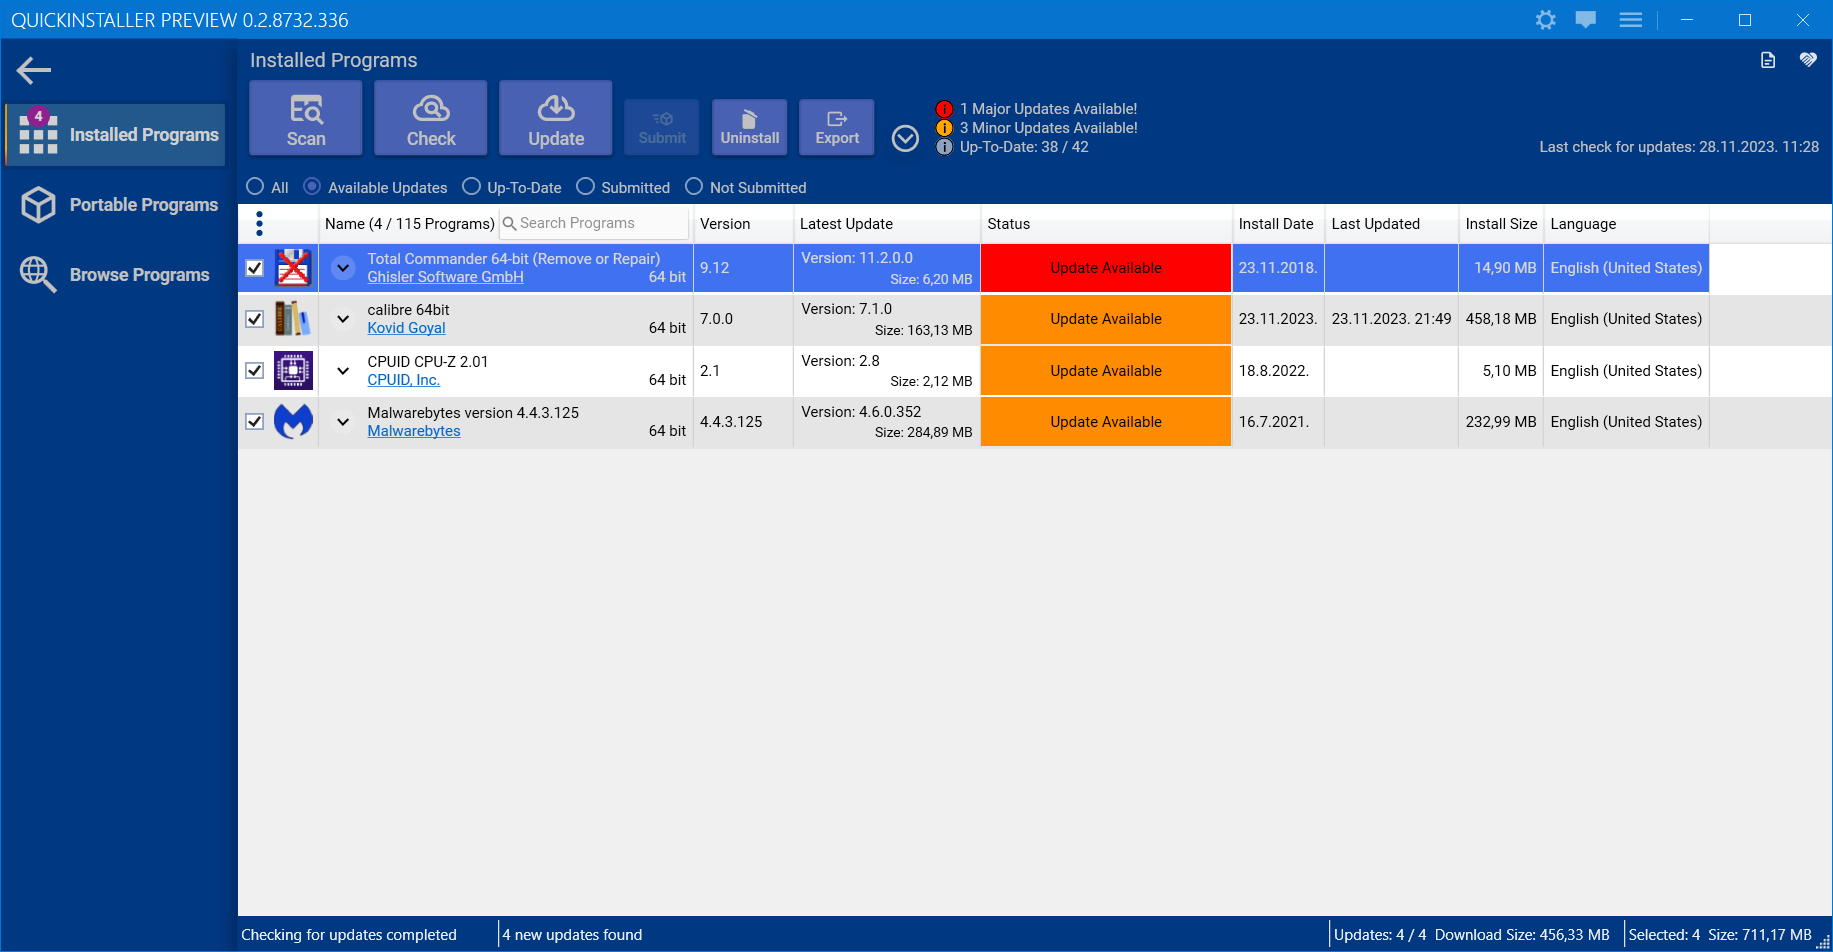Click the Submit toolbar button
Image resolution: width=1833 pixels, height=952 pixels.
pos(662,127)
